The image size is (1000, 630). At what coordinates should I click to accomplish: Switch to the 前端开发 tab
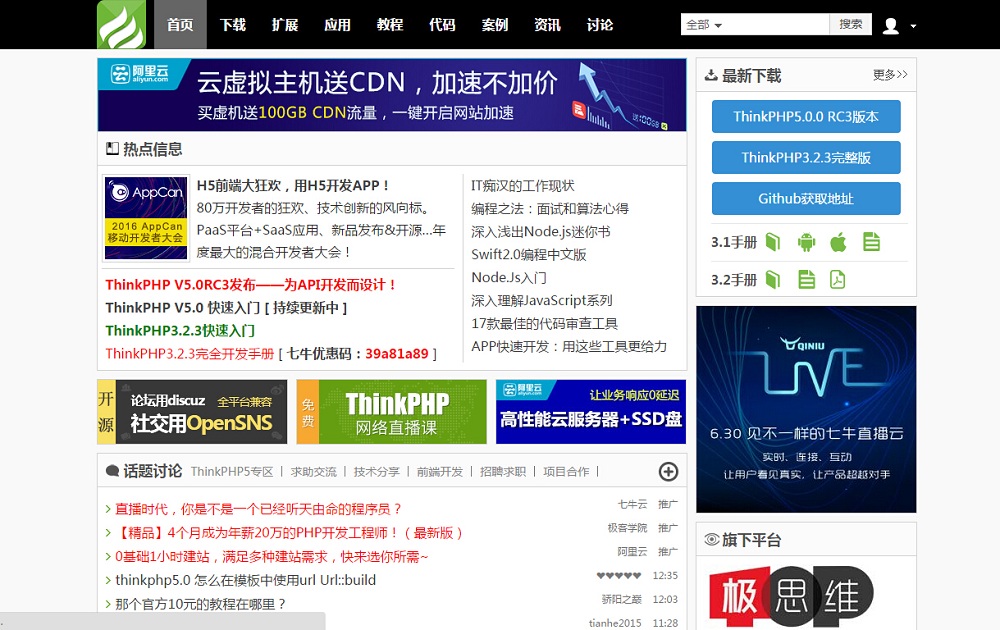pyautogui.click(x=440, y=472)
